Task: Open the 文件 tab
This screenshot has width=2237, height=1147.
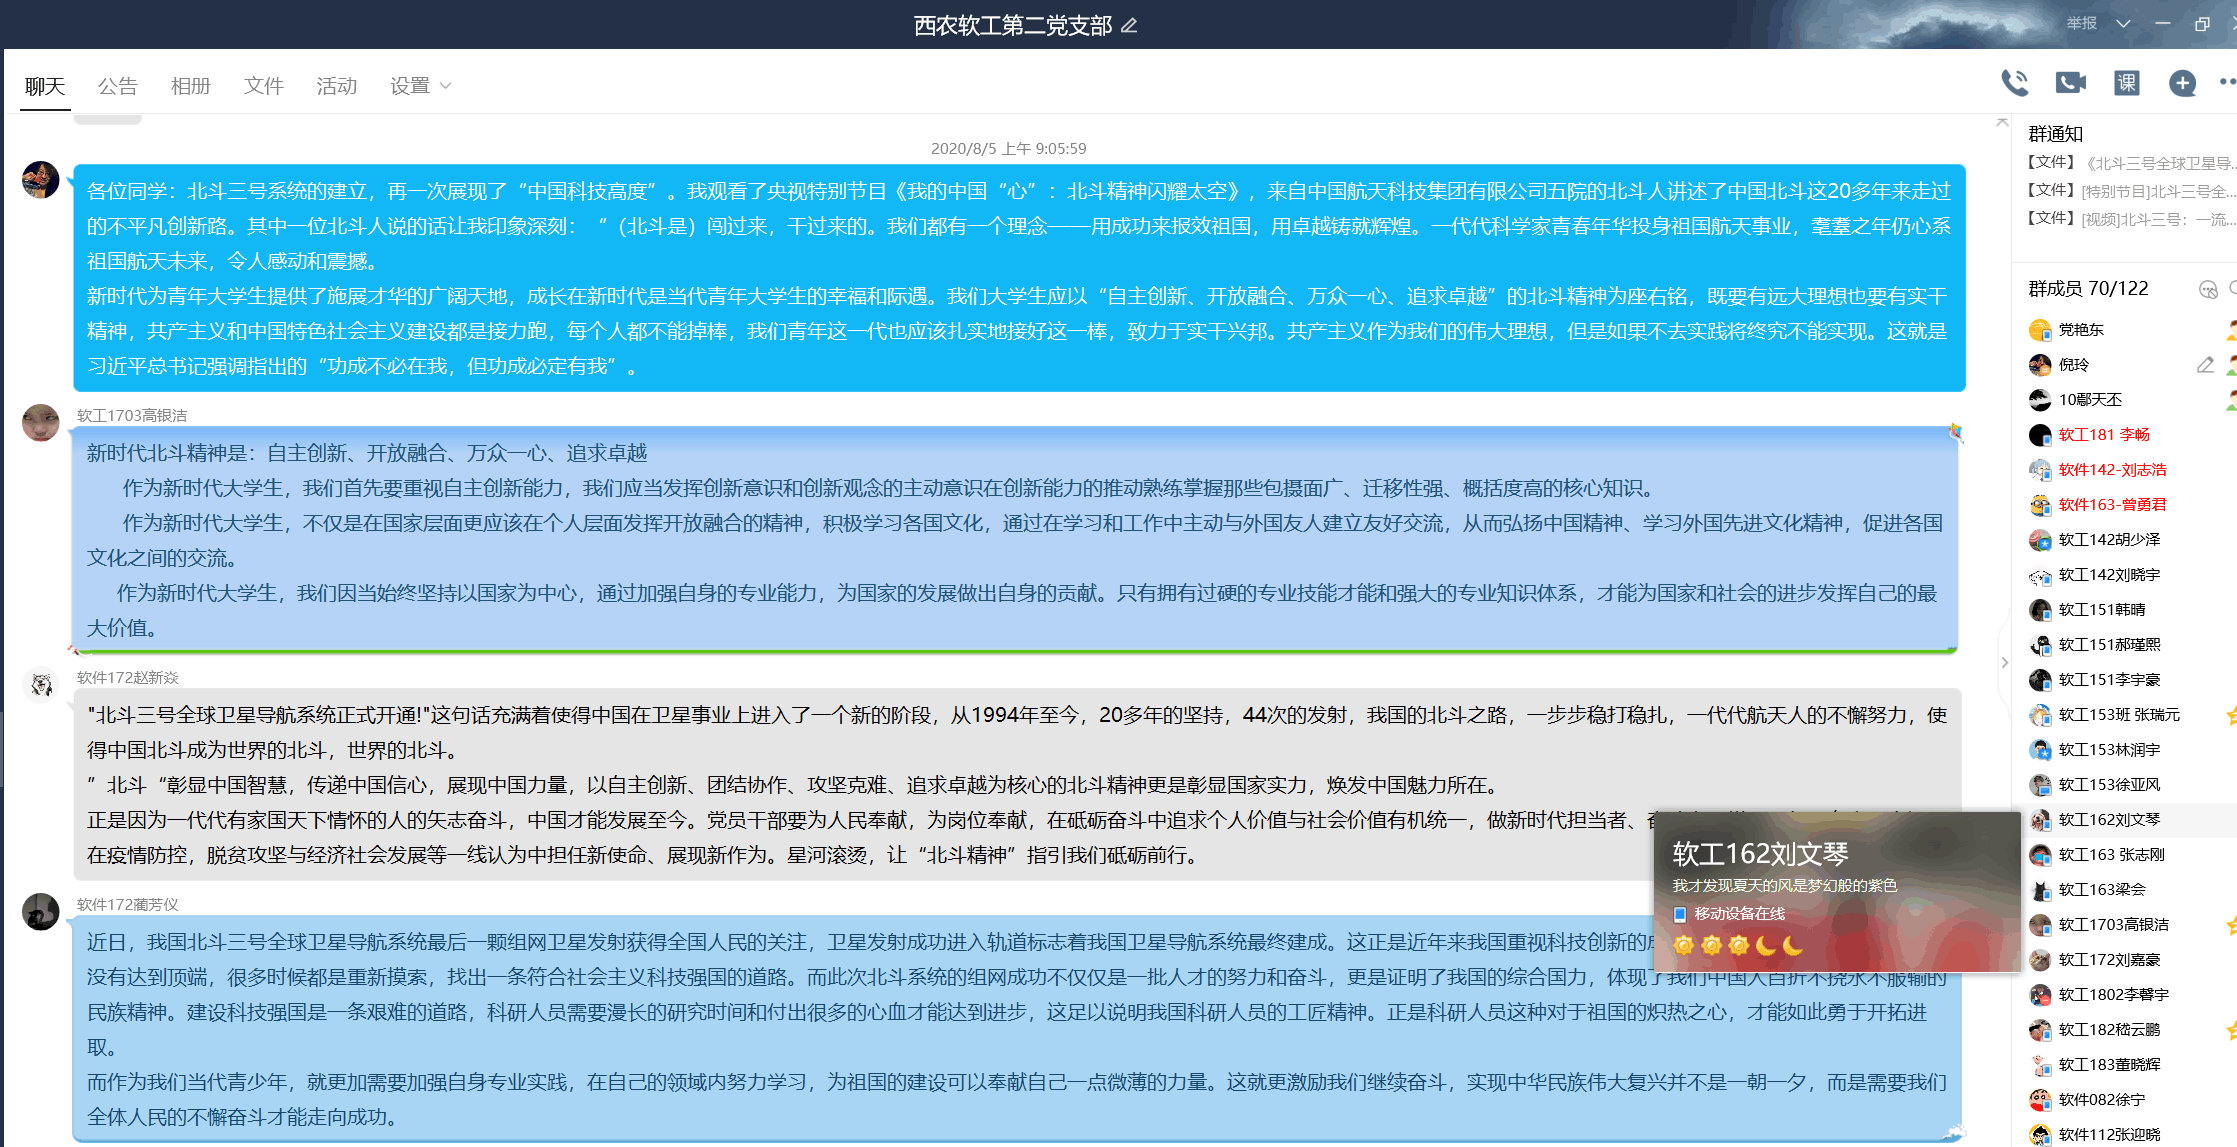Action: (x=263, y=86)
